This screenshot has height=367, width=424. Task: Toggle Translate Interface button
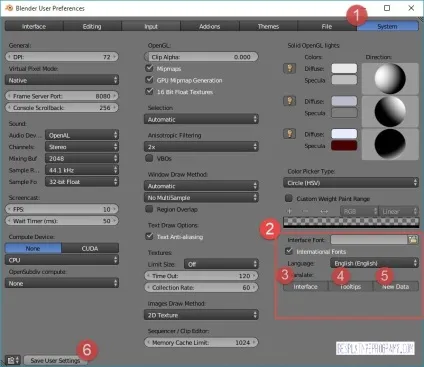(306, 286)
